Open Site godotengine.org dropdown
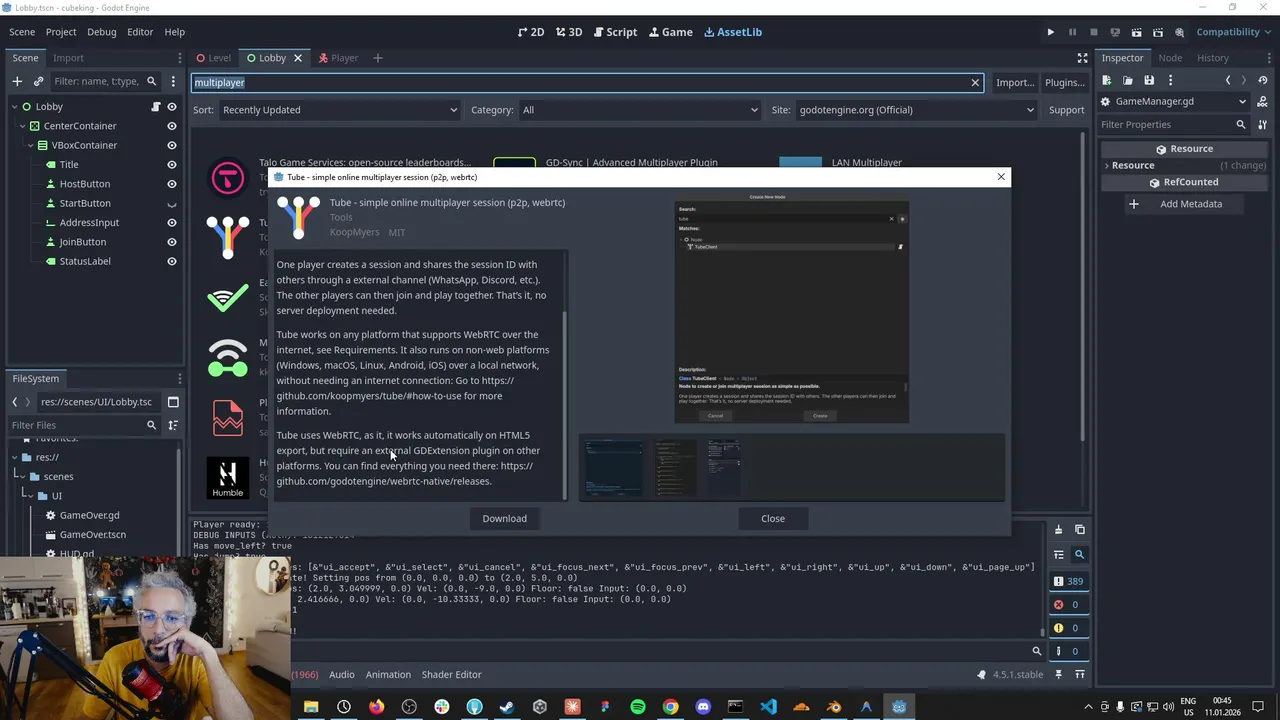The width and height of the screenshot is (1280, 720). [916, 110]
